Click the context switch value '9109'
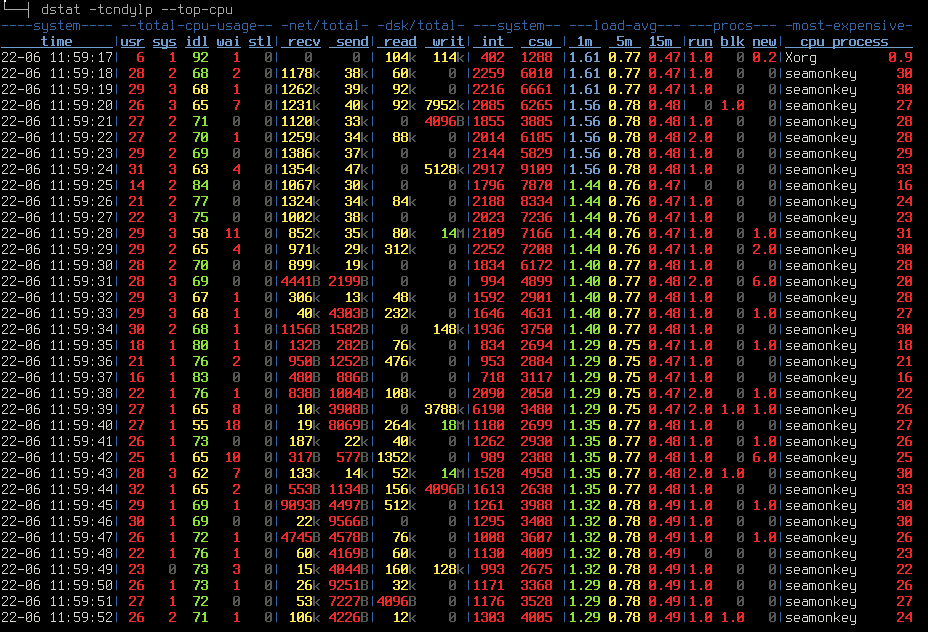This screenshot has width=928, height=632. tap(536, 169)
